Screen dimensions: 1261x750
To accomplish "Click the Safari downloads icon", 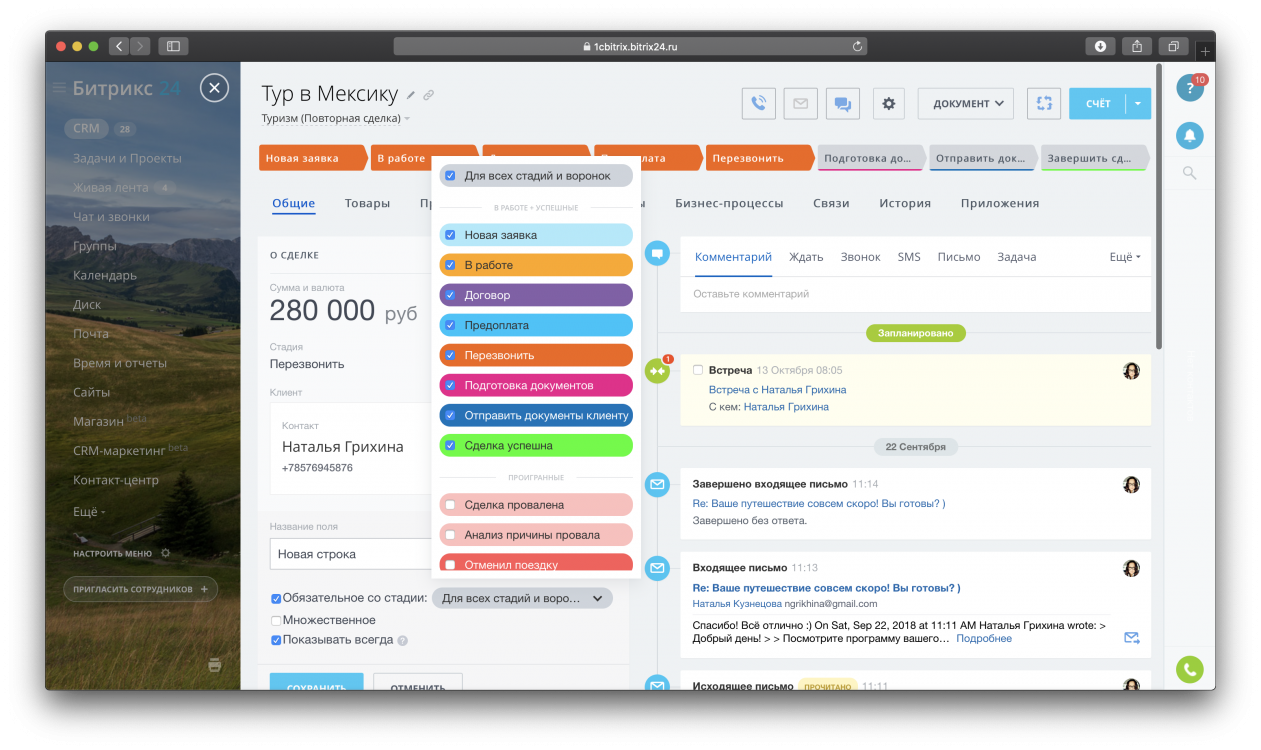I will (x=1100, y=46).
